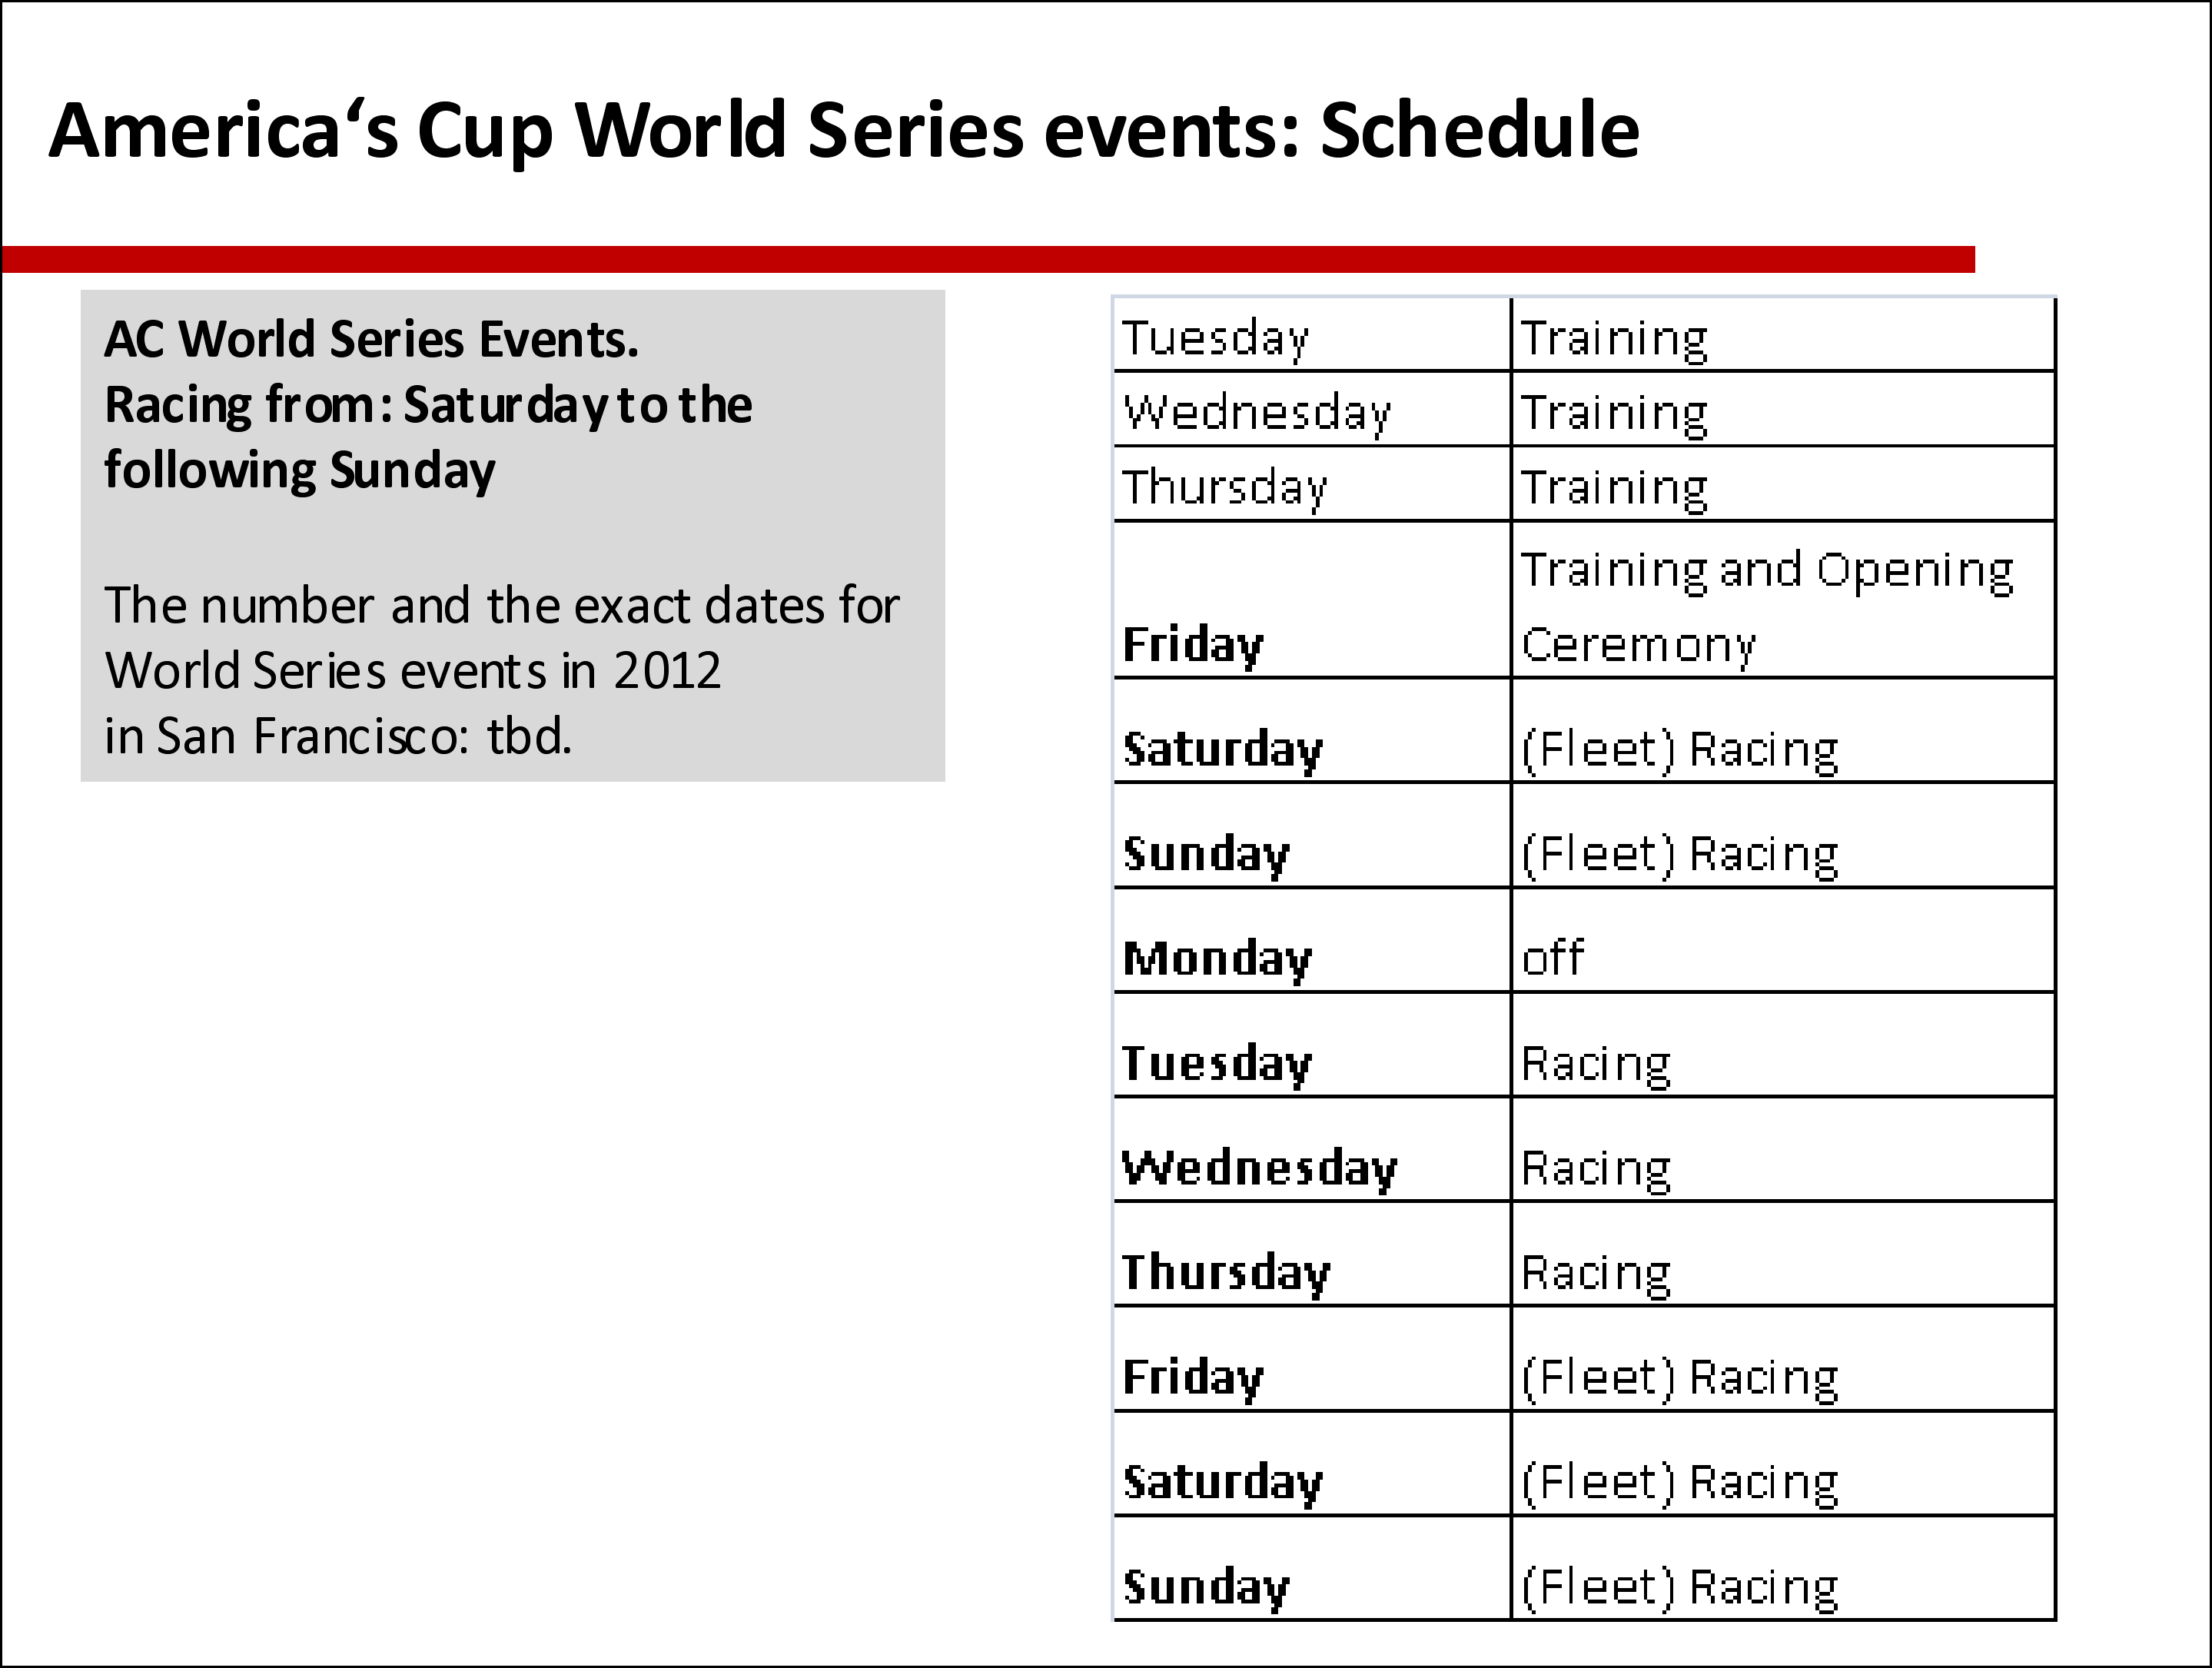The width and height of the screenshot is (2212, 1668).
Task: Click the slide title 'America's Cup World Series events: Schedule'
Action: (x=844, y=130)
